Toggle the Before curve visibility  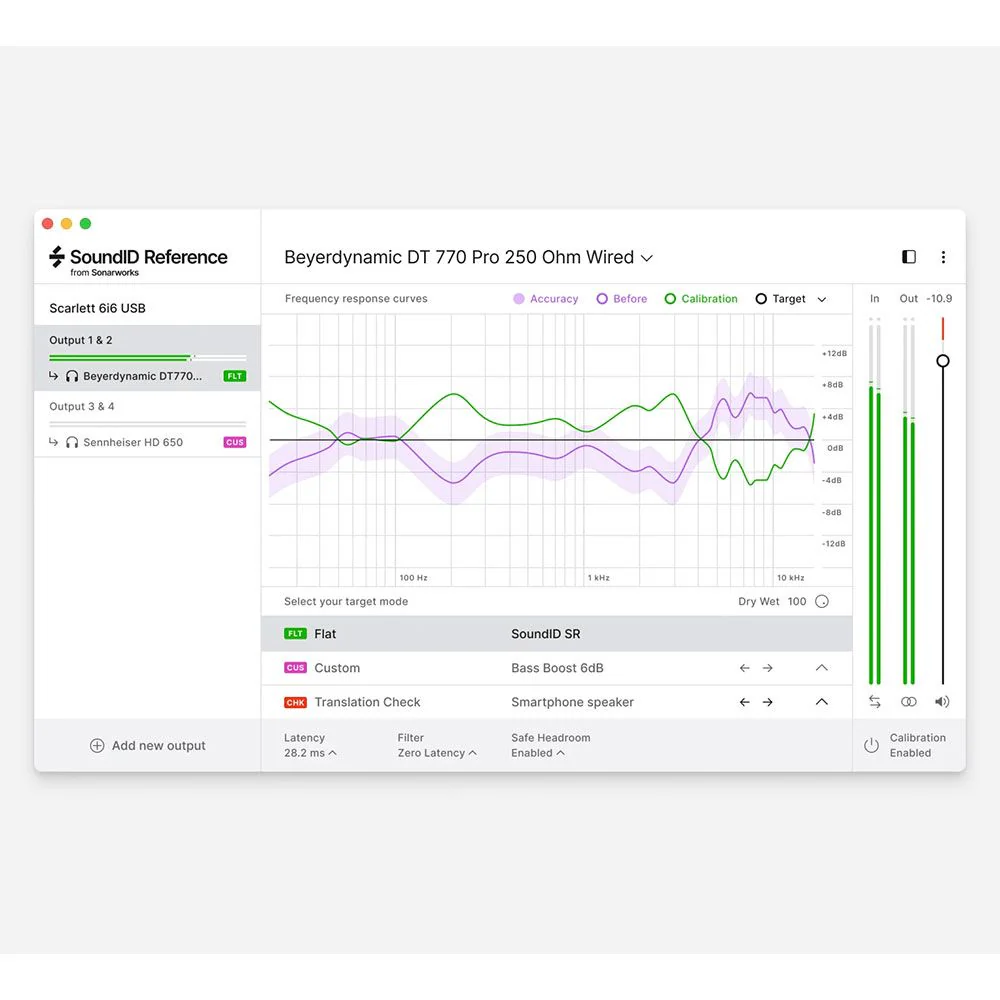point(622,298)
